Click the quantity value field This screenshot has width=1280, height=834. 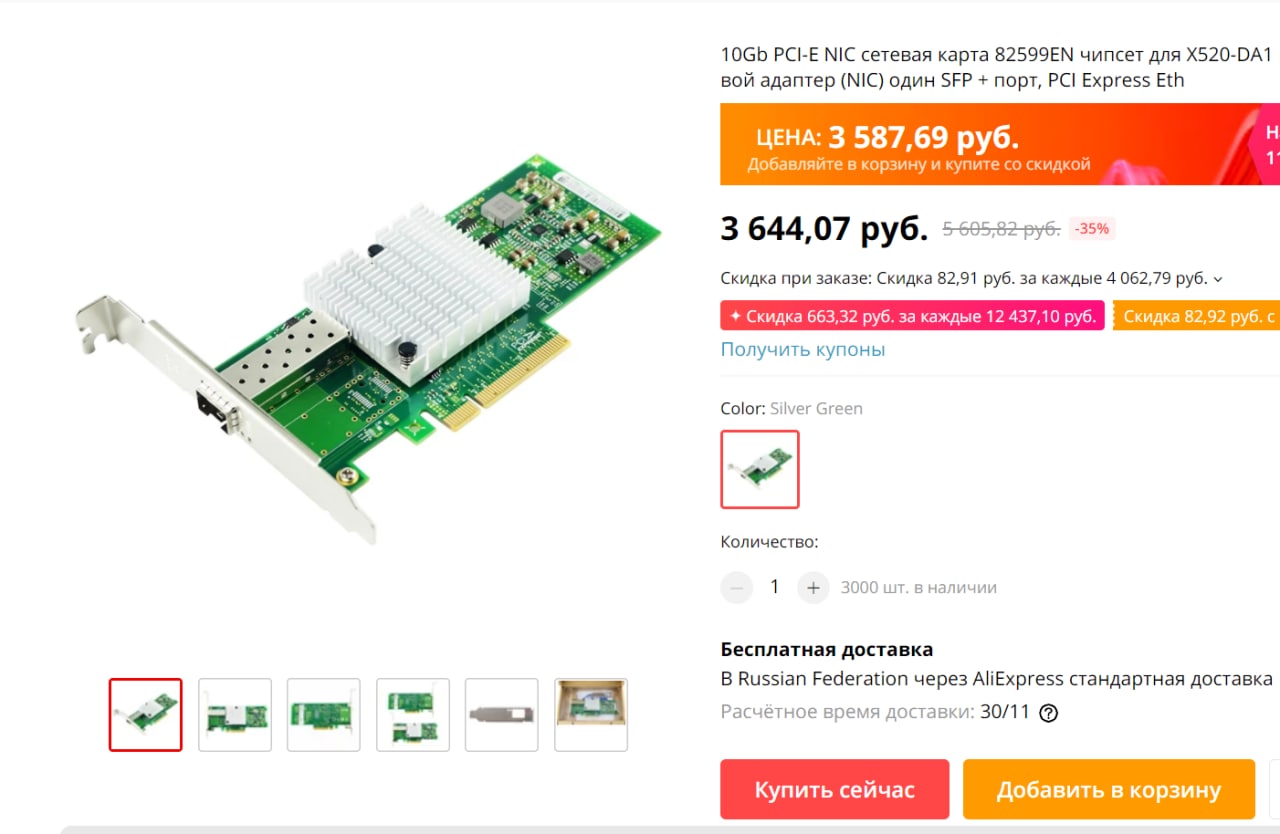click(774, 587)
